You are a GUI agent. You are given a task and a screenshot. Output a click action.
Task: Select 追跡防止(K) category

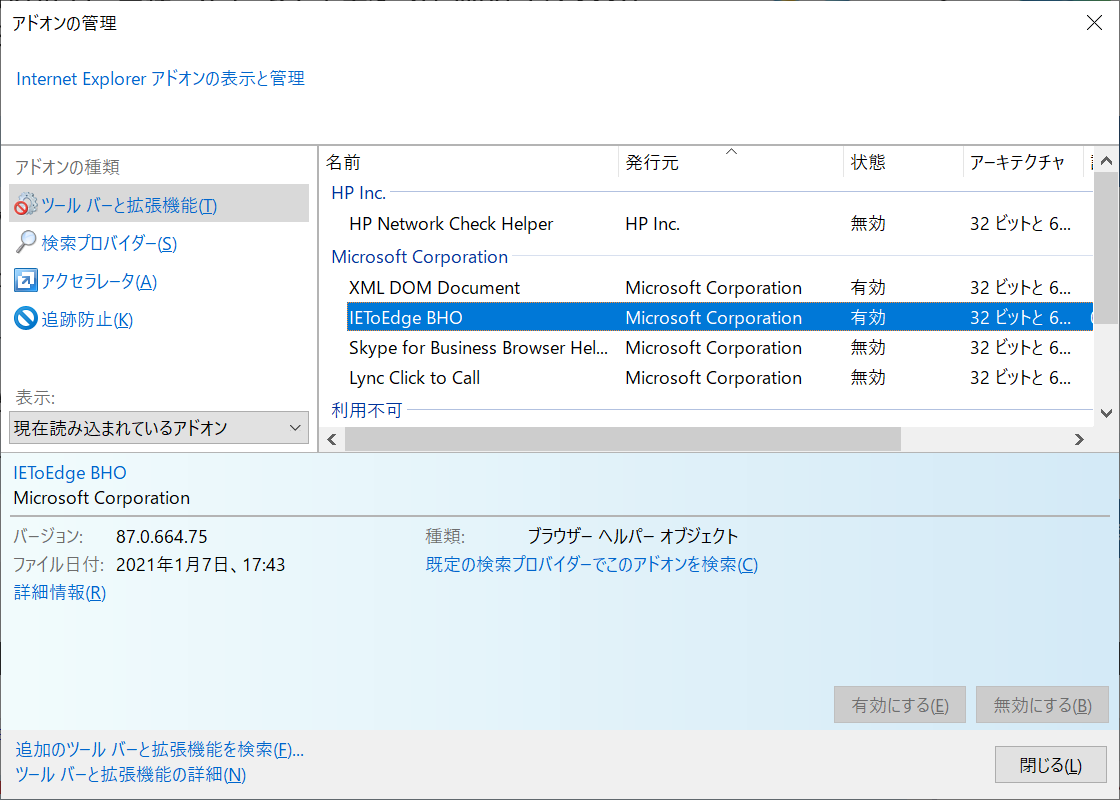[x=87, y=319]
